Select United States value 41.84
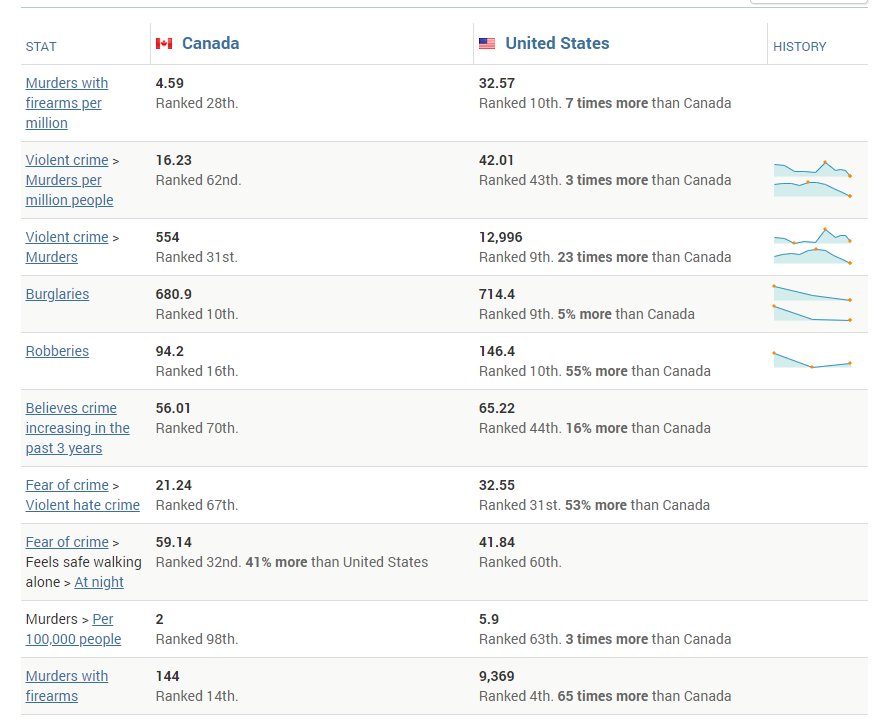 click(497, 542)
